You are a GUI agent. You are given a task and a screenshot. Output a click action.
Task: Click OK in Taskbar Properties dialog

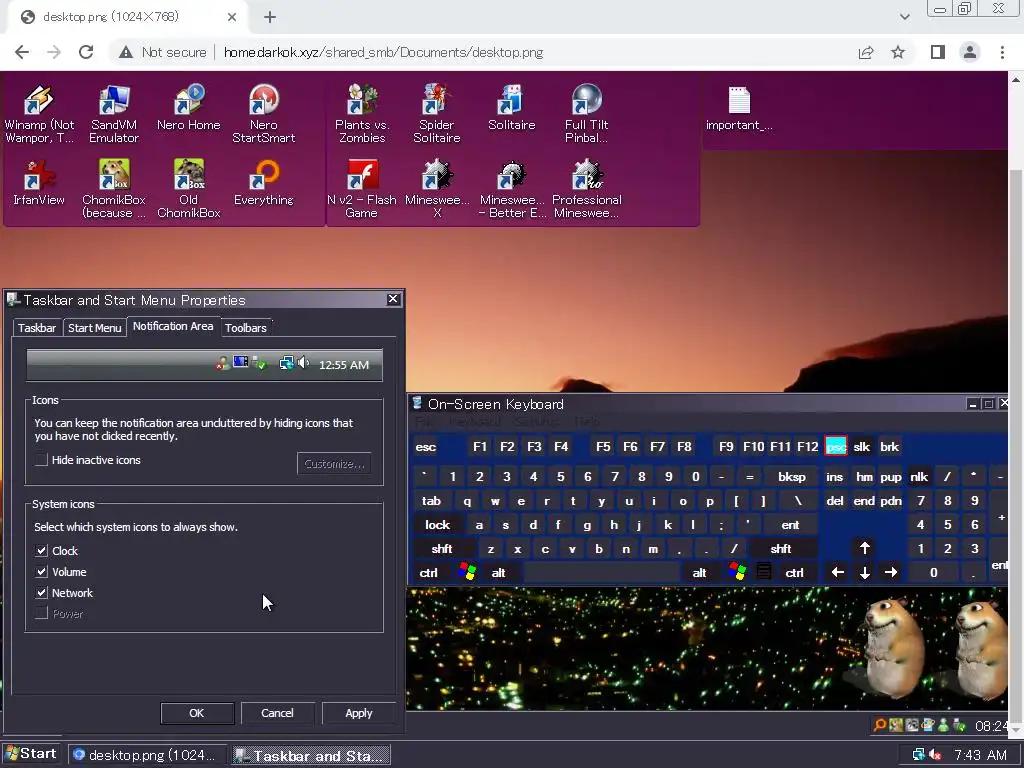tap(197, 713)
